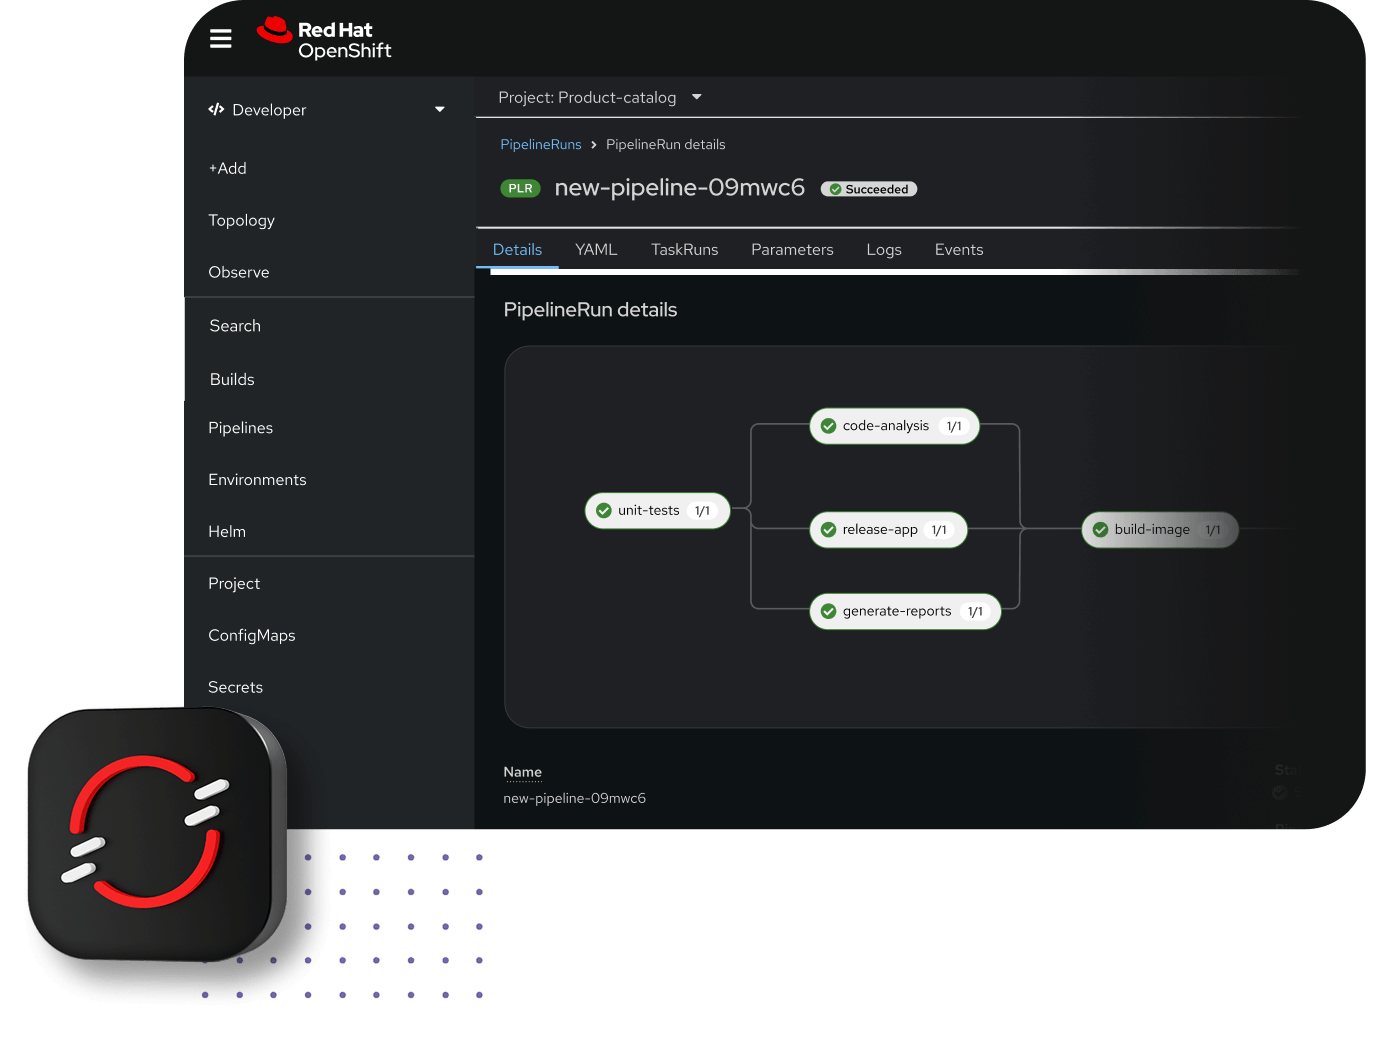The height and width of the screenshot is (1040, 1374).
Task: Select the release-app task in the pipeline graph
Action: click(x=886, y=529)
